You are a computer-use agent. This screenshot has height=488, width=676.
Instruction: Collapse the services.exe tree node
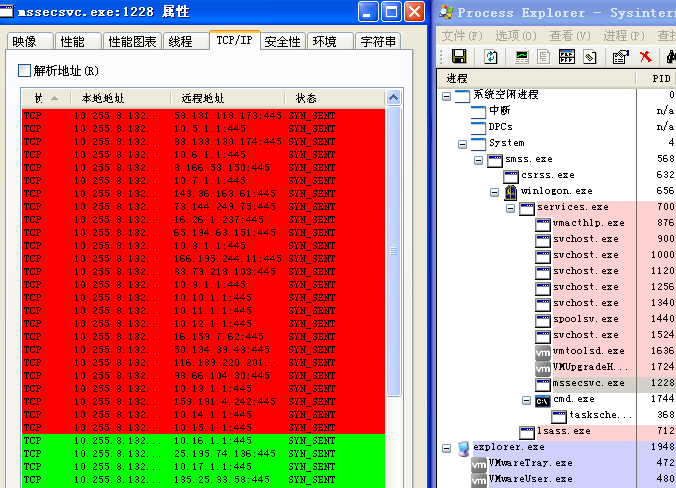point(510,208)
